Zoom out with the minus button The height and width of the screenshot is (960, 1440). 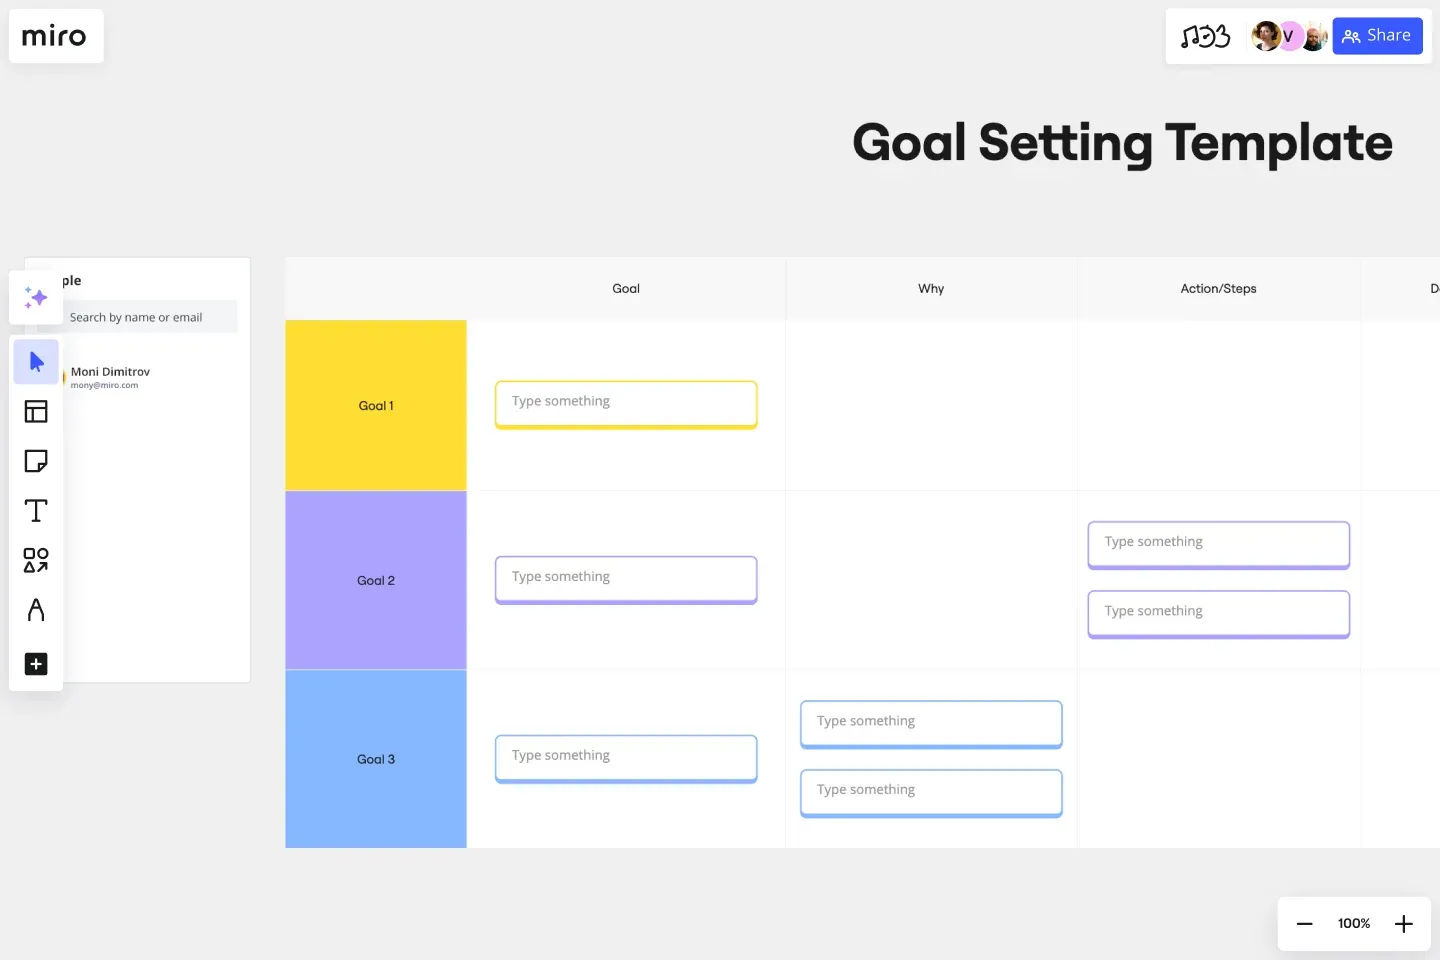click(x=1304, y=923)
